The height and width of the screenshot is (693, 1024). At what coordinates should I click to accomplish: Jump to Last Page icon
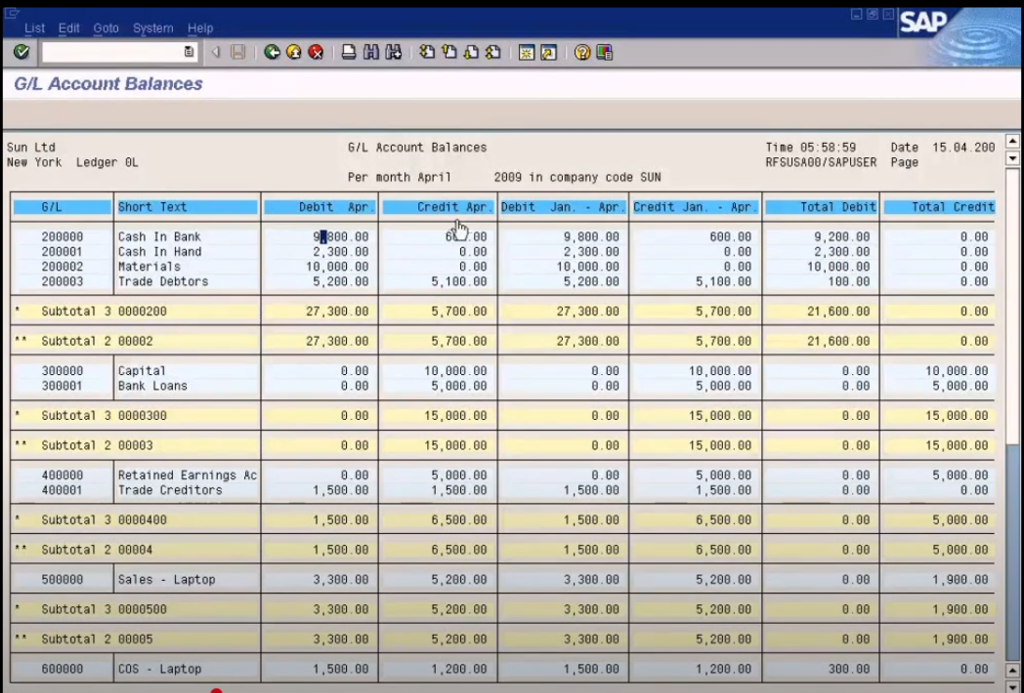click(x=494, y=52)
